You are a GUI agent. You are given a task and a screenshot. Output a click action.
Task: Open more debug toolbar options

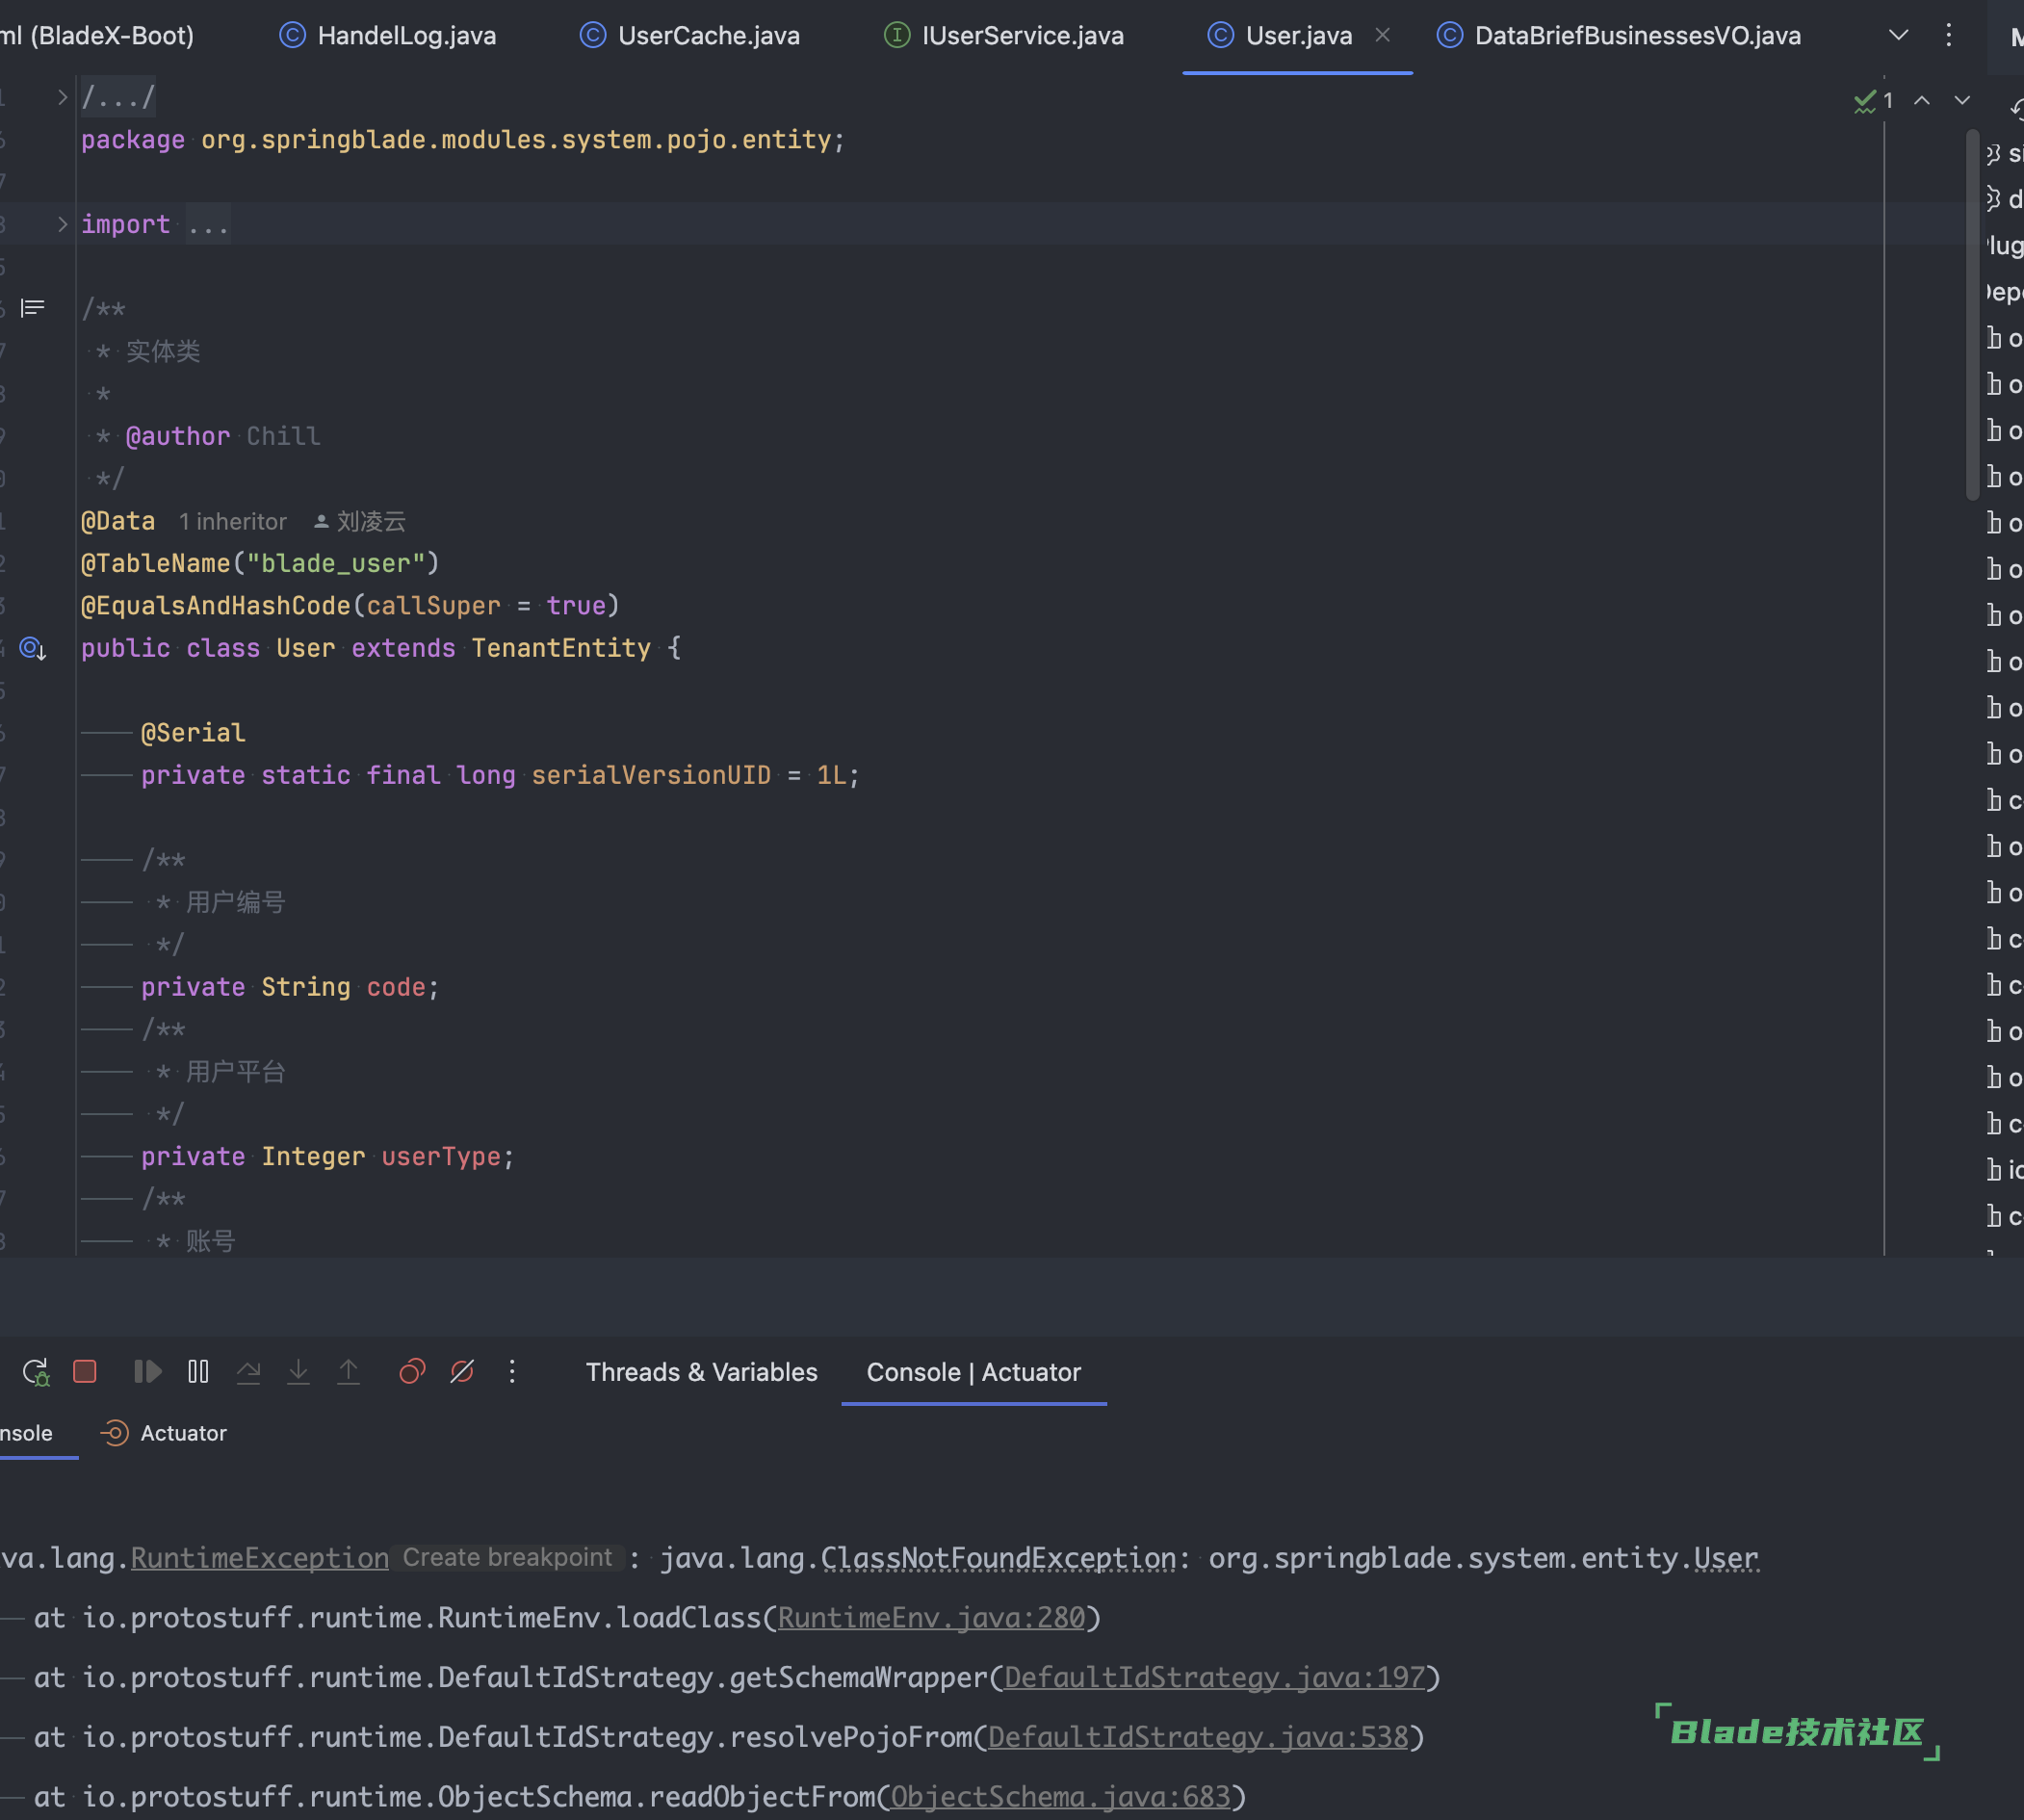coord(512,1371)
